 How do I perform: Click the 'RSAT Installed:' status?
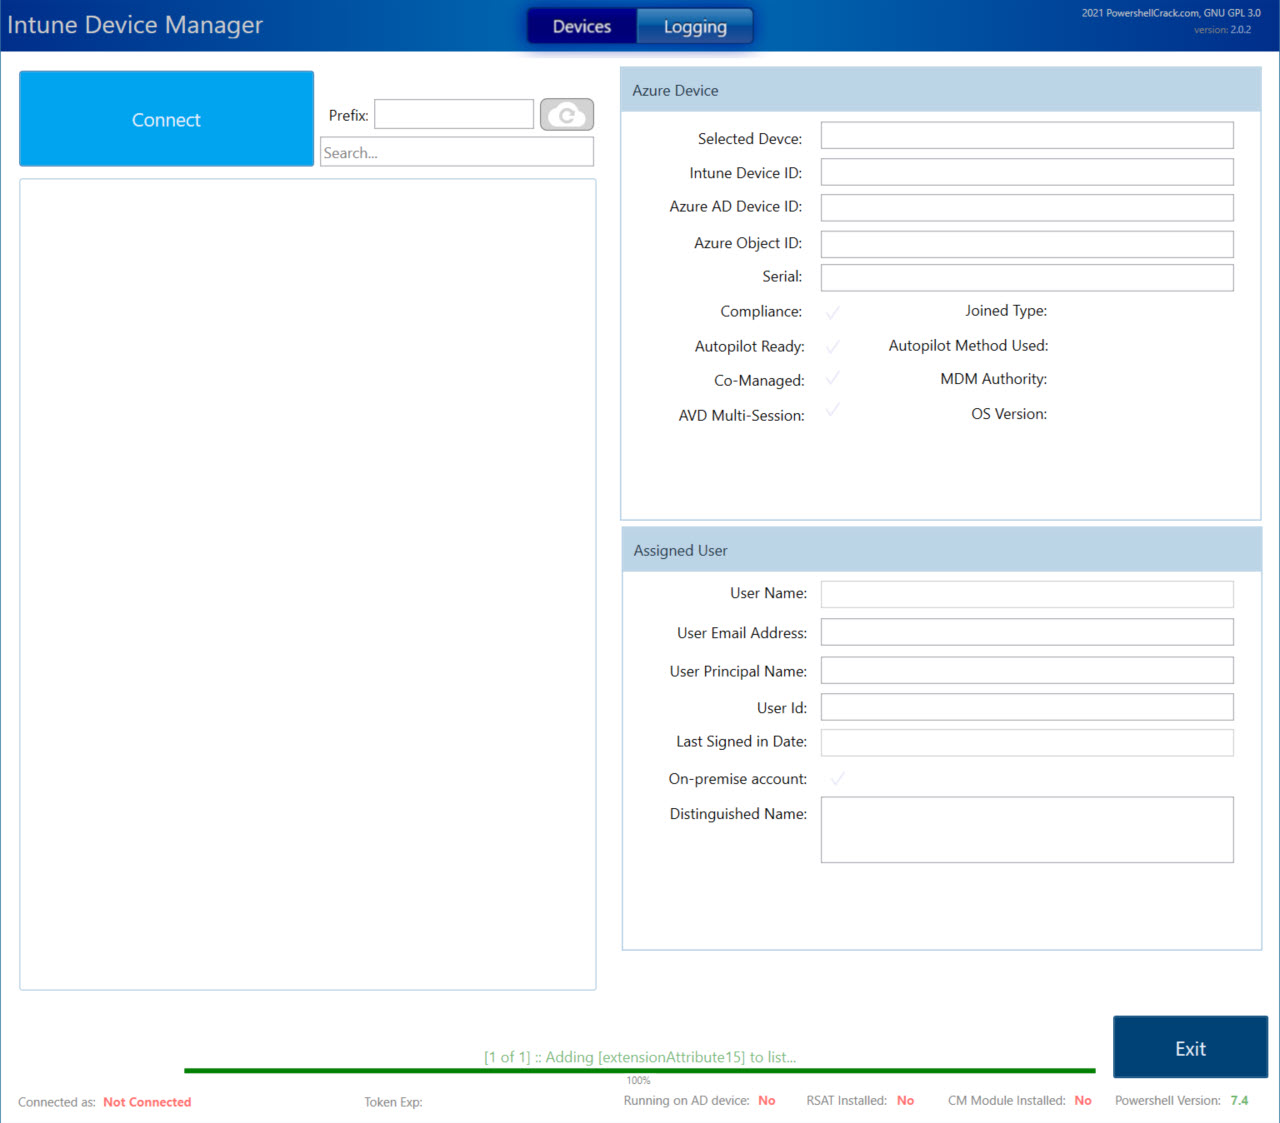coord(860,1100)
